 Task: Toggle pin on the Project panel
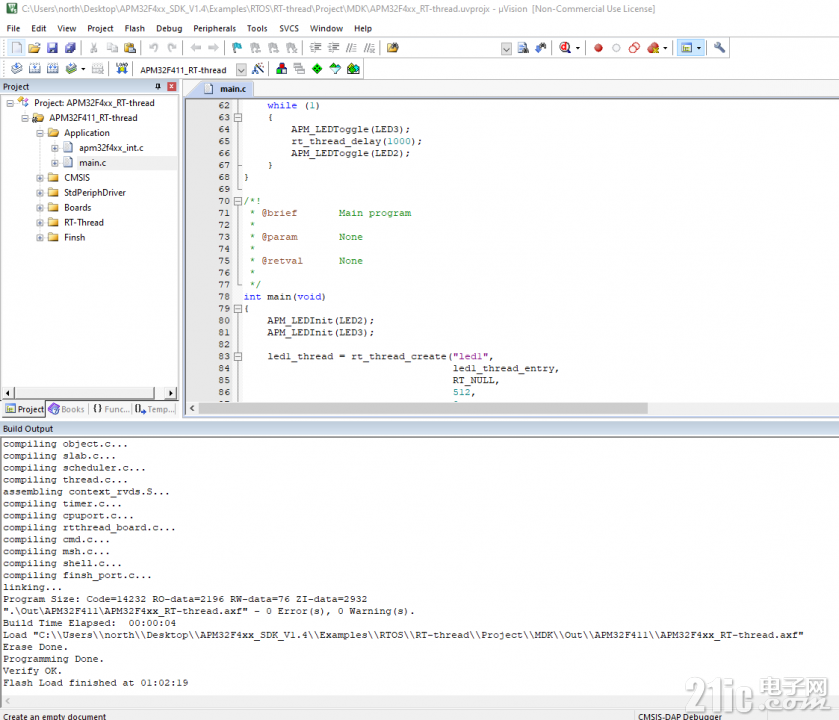158,86
